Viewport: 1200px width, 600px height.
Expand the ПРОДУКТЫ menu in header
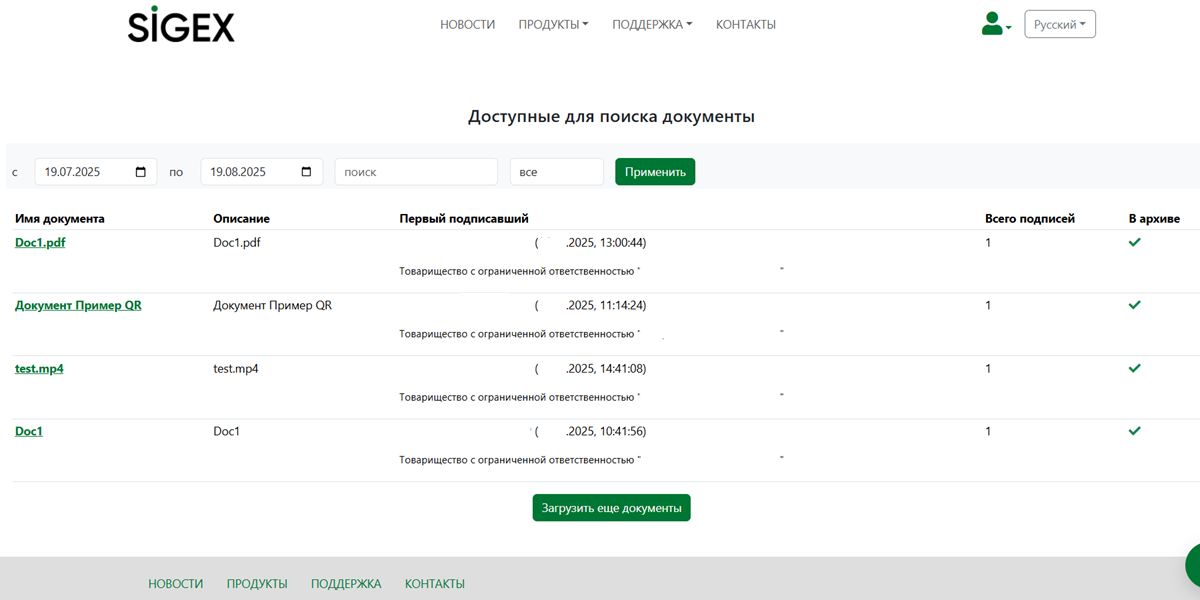(x=553, y=25)
